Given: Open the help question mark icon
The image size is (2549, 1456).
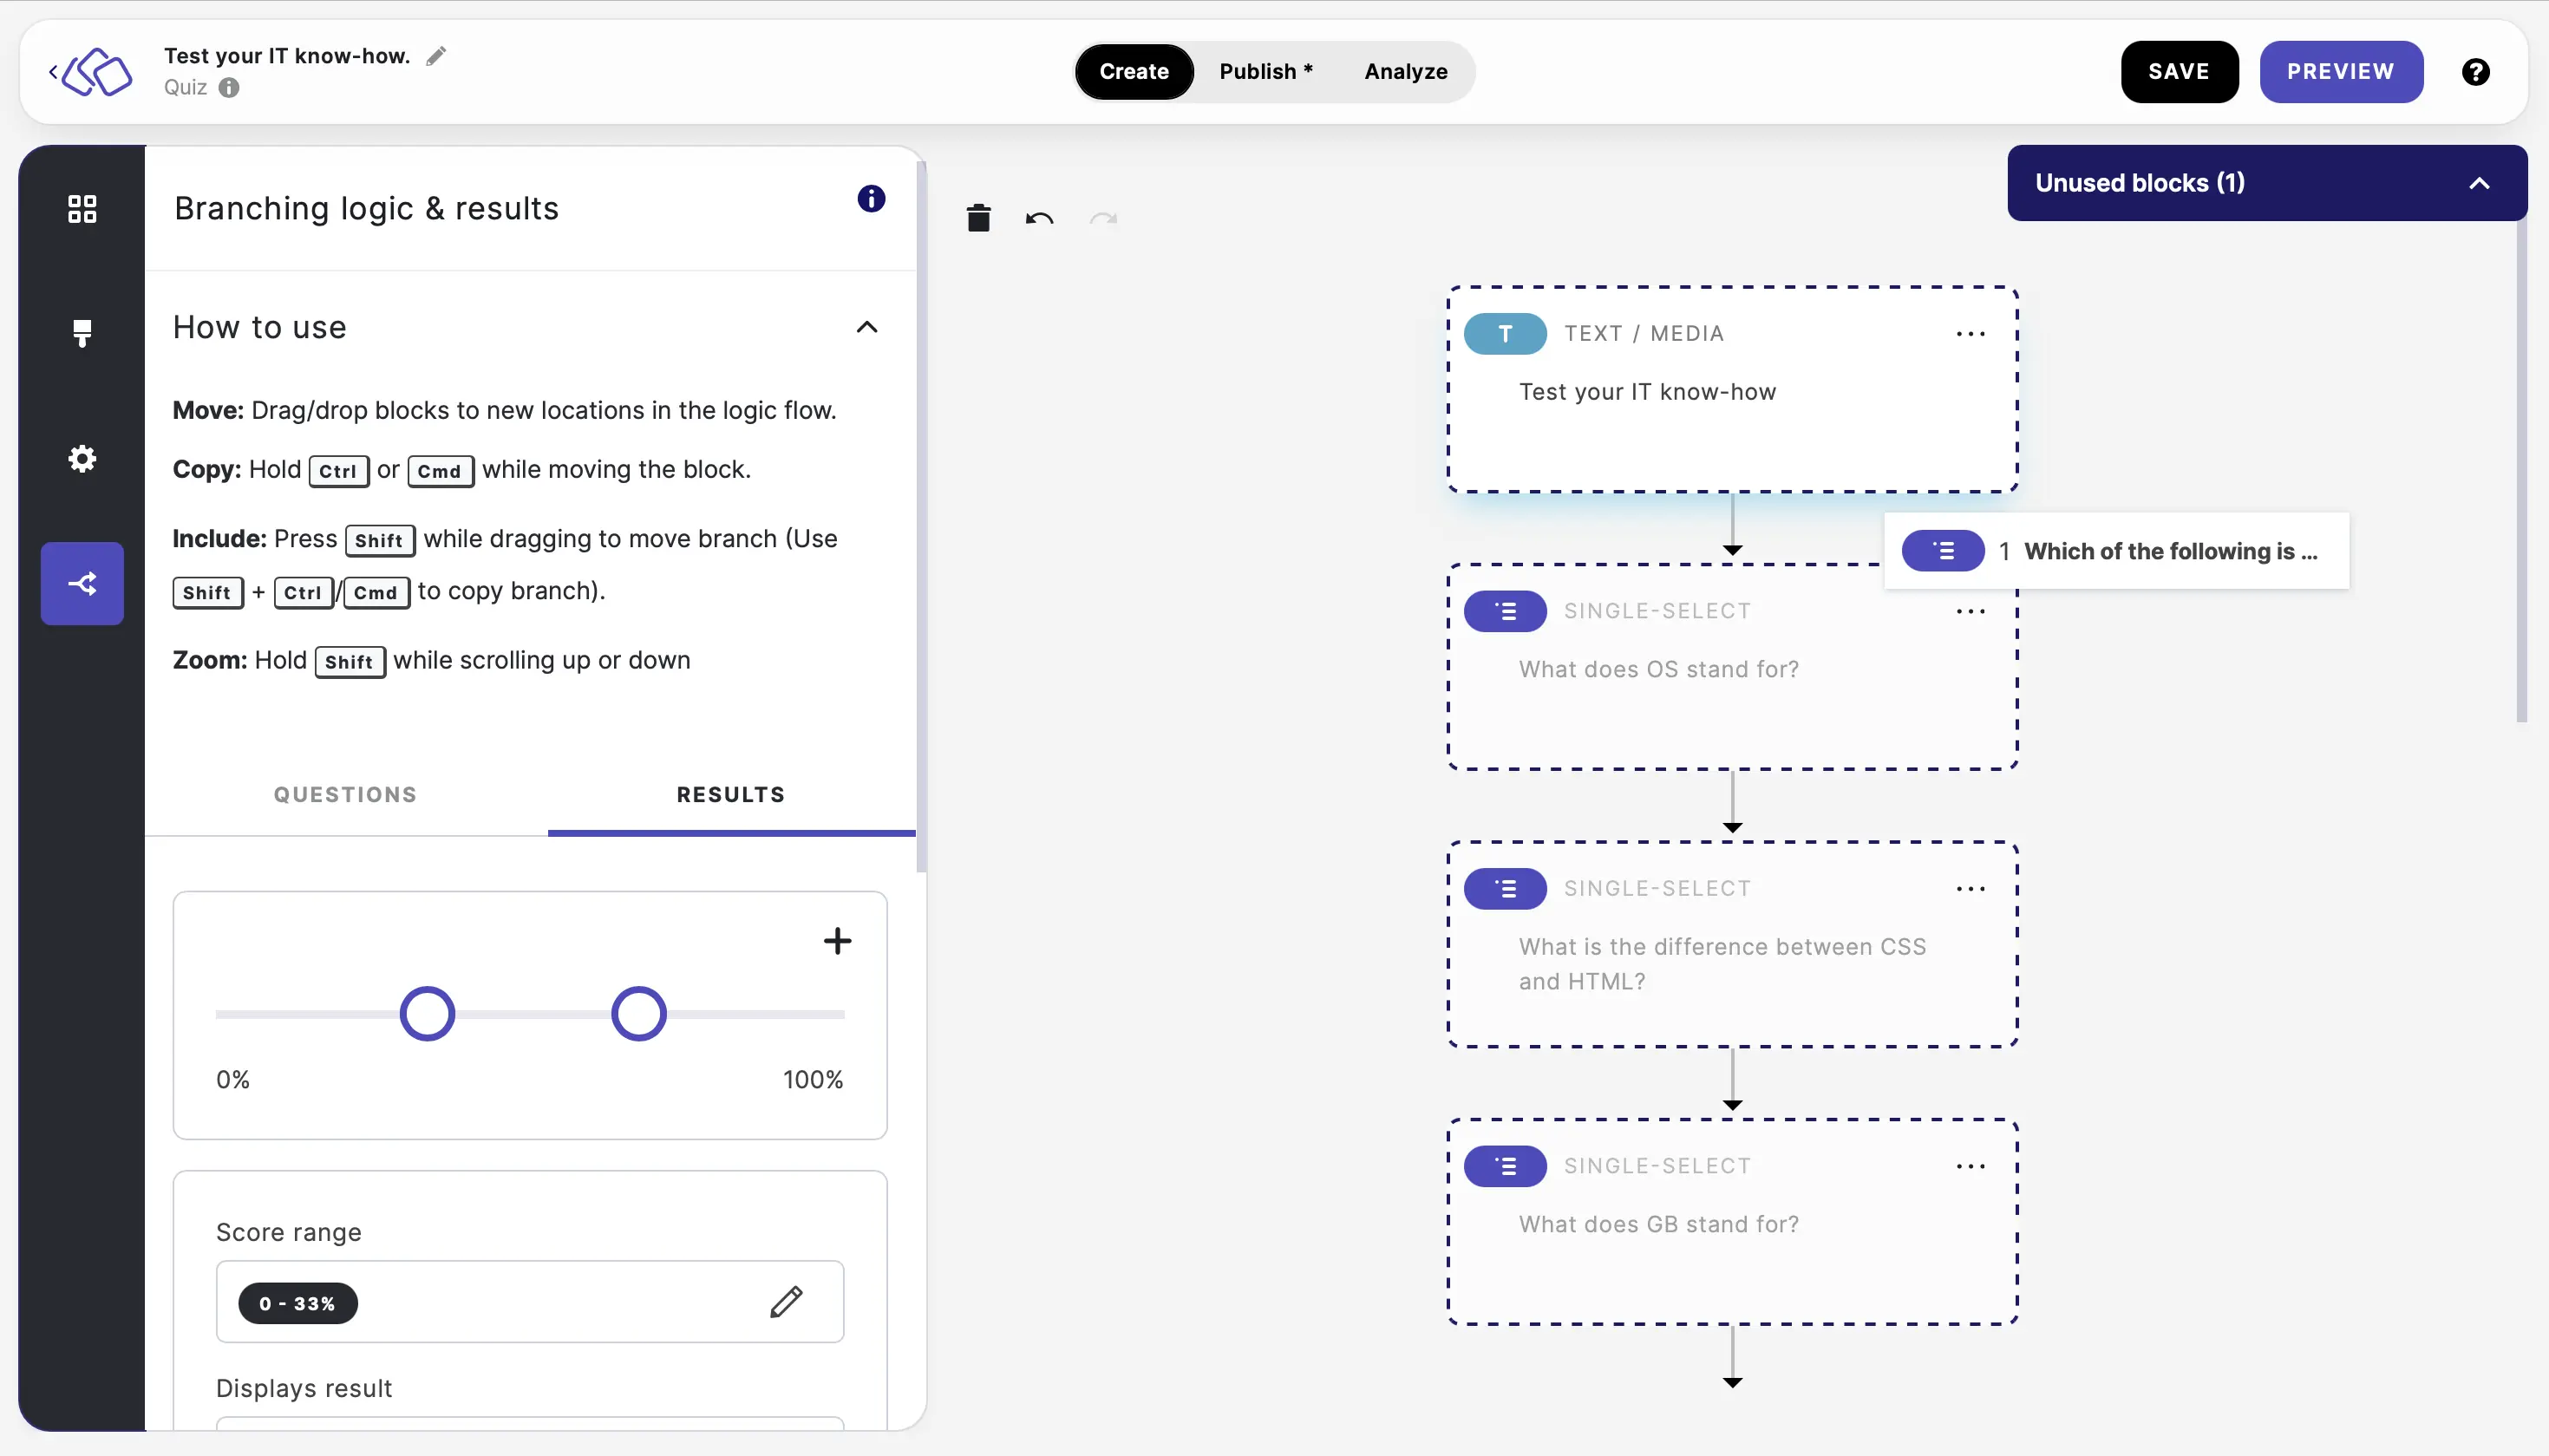Looking at the screenshot, I should (2475, 72).
